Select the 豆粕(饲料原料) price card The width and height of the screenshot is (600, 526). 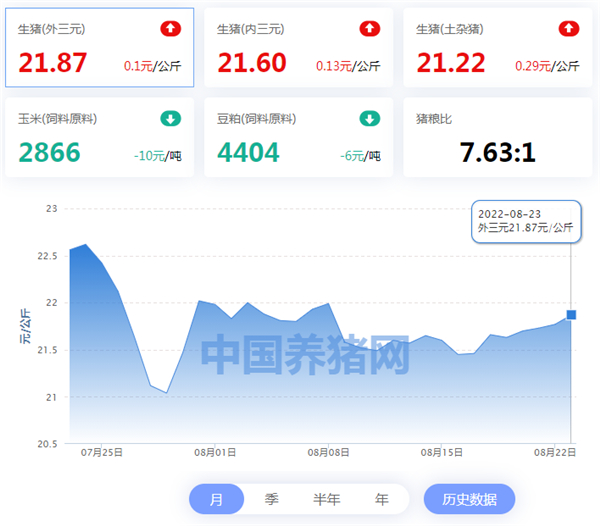298,138
